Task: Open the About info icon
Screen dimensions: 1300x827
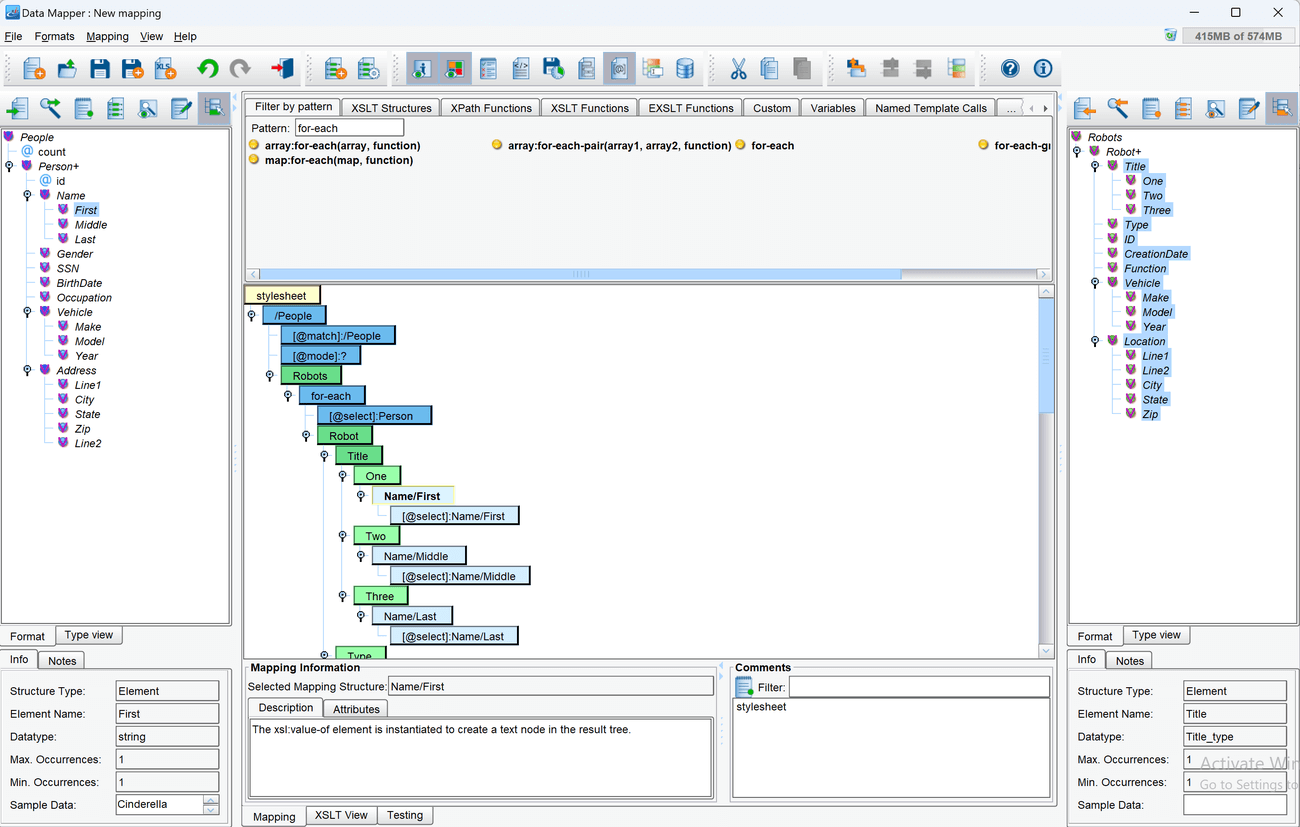Action: tap(1043, 68)
